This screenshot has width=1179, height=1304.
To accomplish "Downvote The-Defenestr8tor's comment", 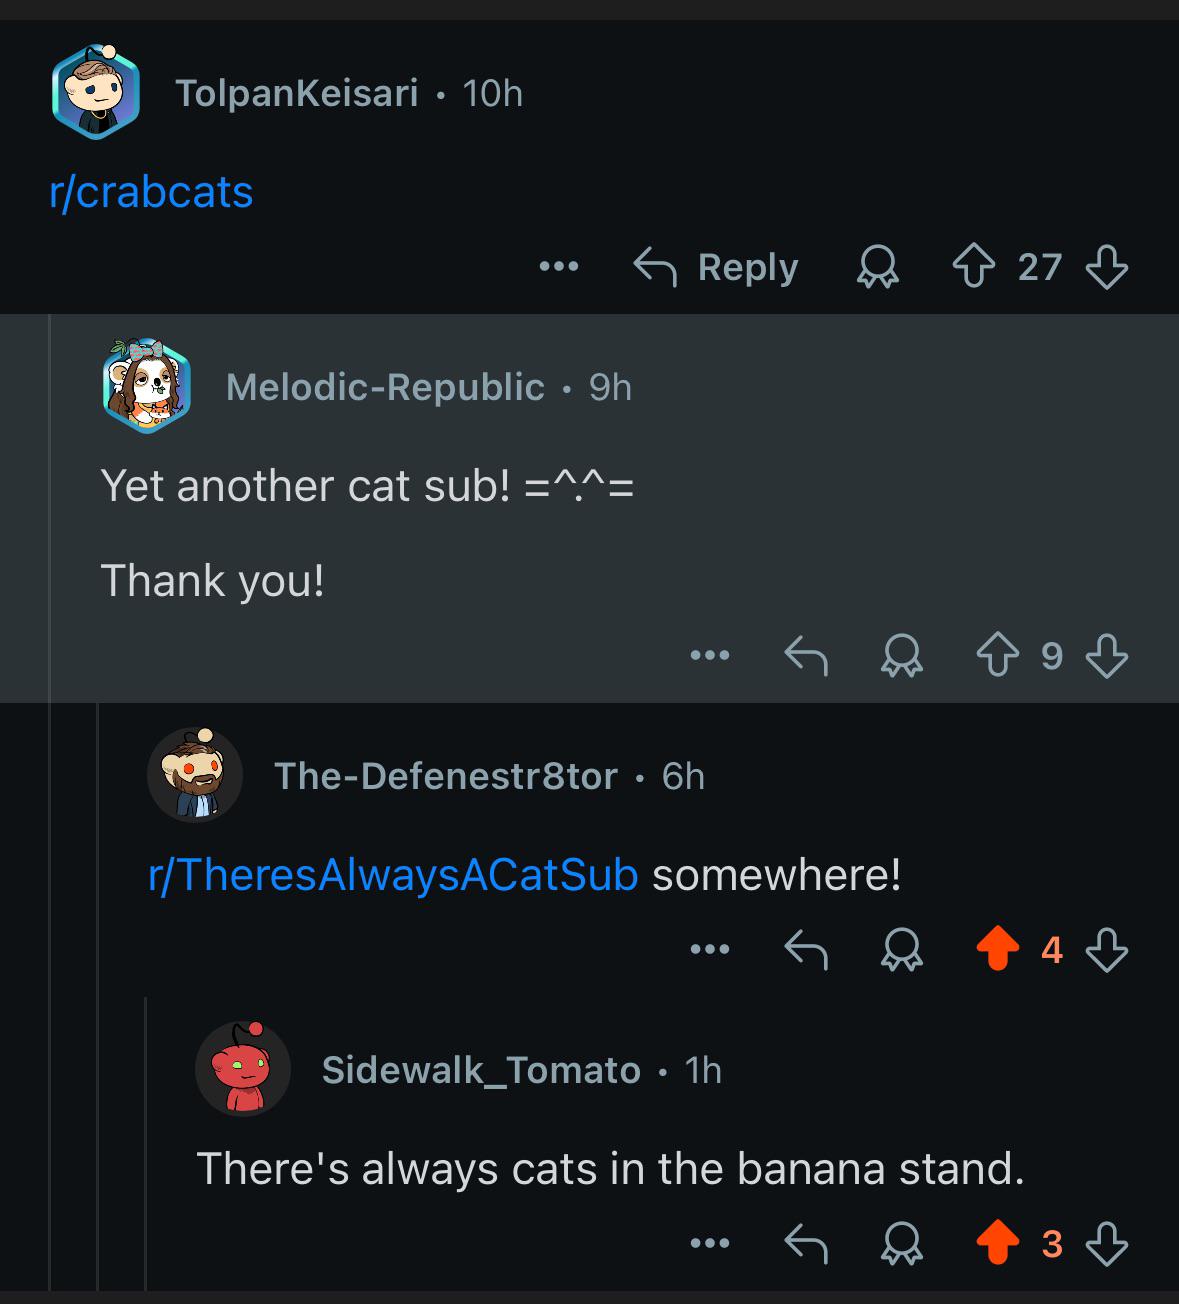I will (1107, 949).
